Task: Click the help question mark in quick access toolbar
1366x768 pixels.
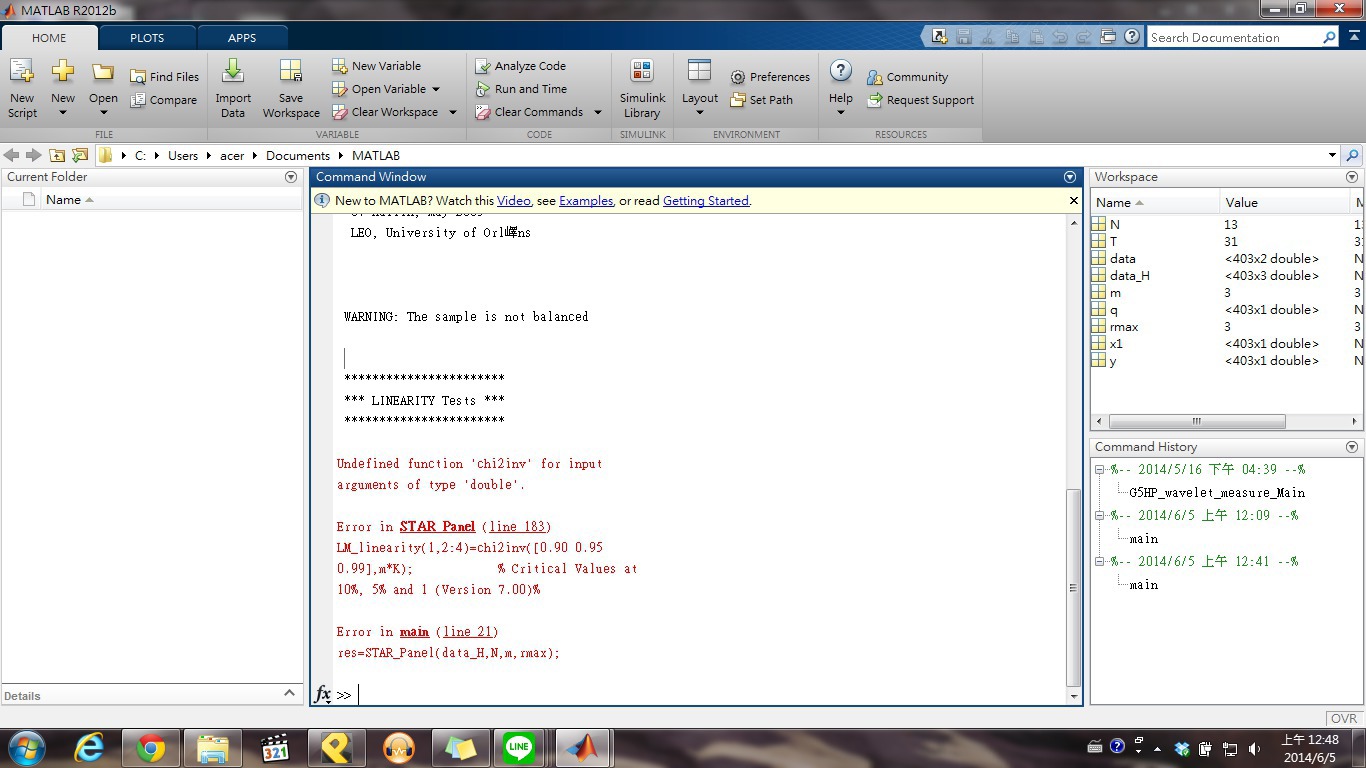Action: pyautogui.click(x=1132, y=37)
